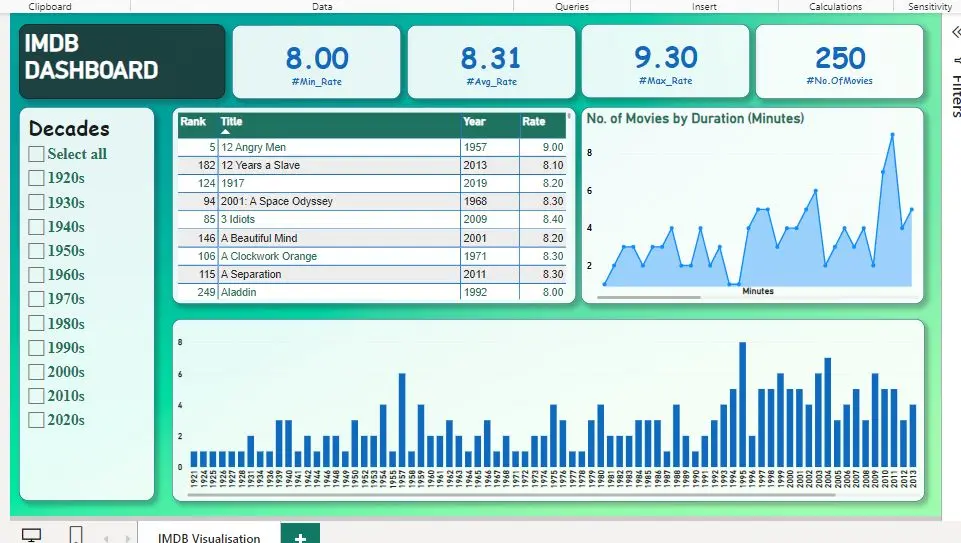Switch to desktop layout view icon
This screenshot has width=961, height=543.
(31, 535)
